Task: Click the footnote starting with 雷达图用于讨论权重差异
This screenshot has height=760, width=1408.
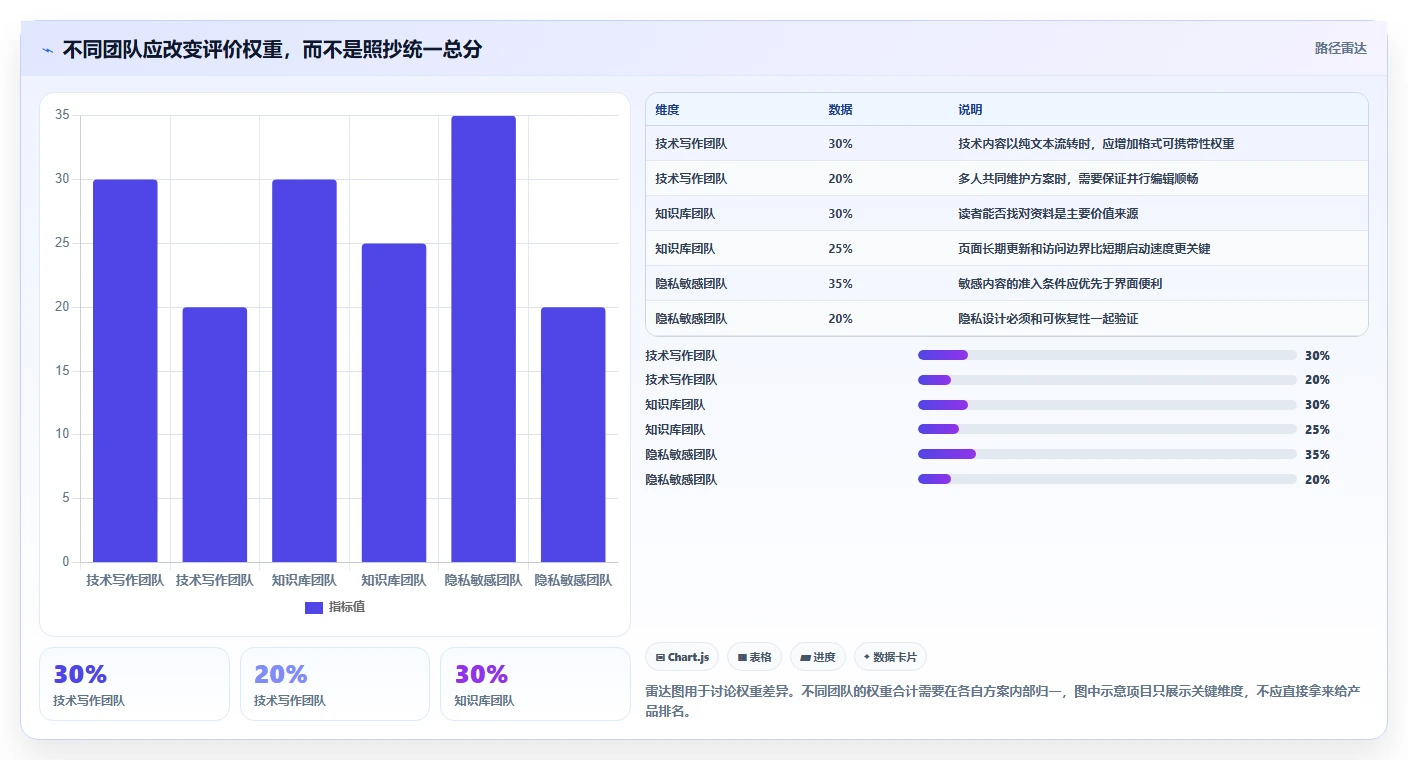Action: point(1003,702)
